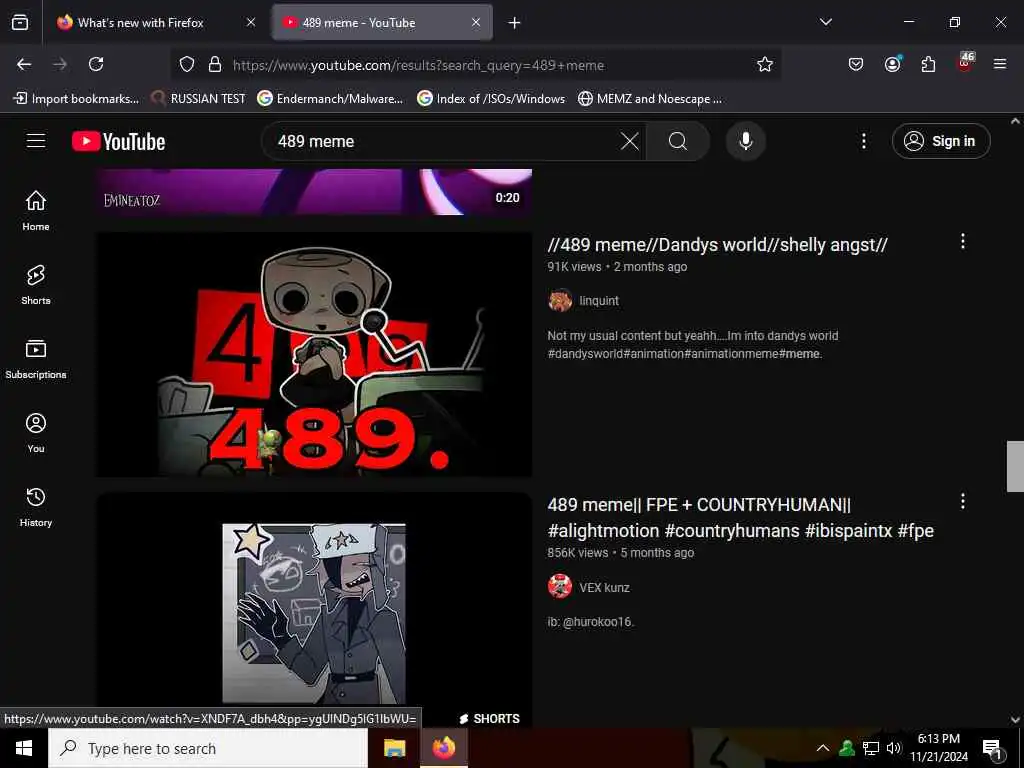Play the purple EMINEATOZ thumbnail
This screenshot has width=1024, height=768.
coord(314,192)
